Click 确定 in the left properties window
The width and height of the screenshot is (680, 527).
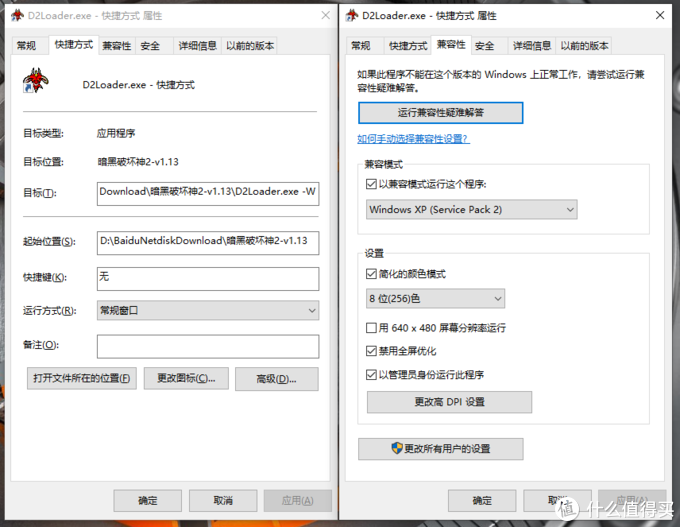tap(147, 501)
